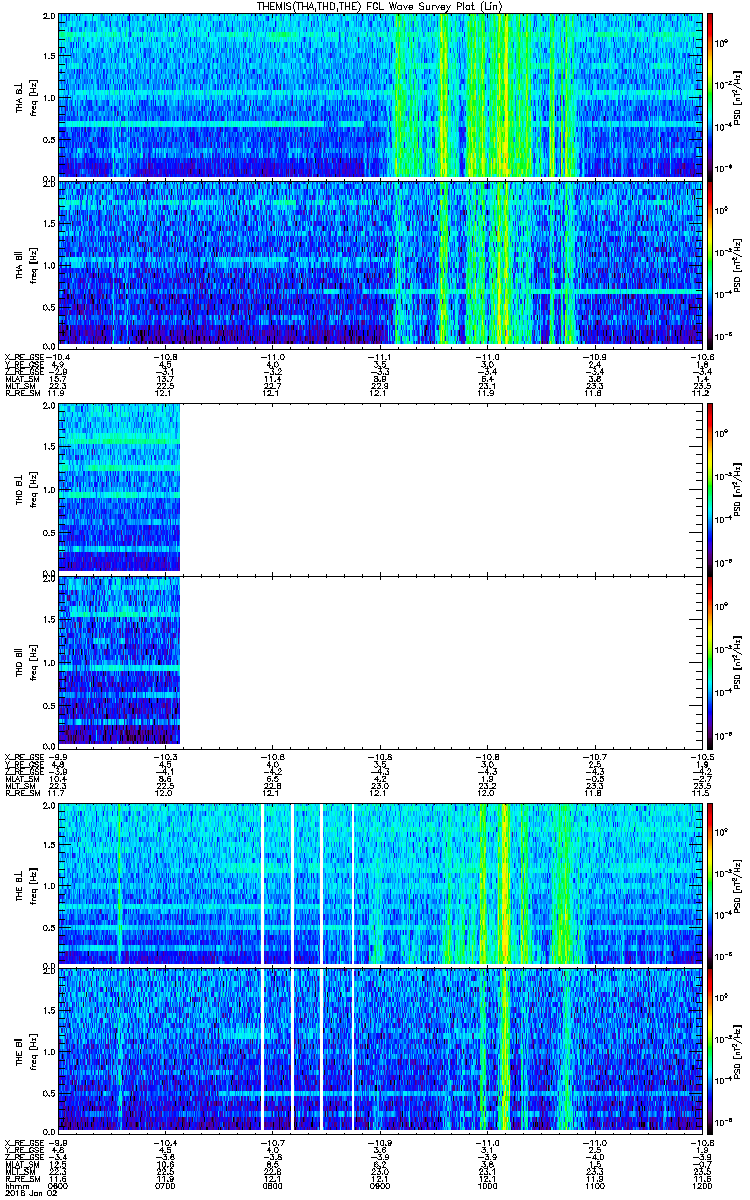
Task: Click the 0600 time tick label
Action: pos(58,1186)
